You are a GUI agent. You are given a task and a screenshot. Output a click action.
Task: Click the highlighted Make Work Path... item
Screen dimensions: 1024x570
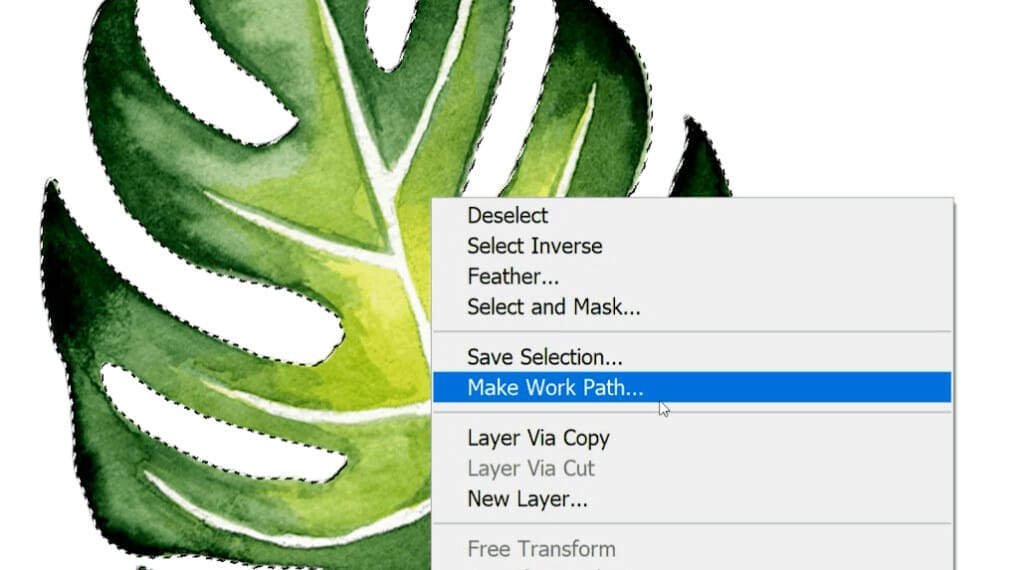click(692, 387)
